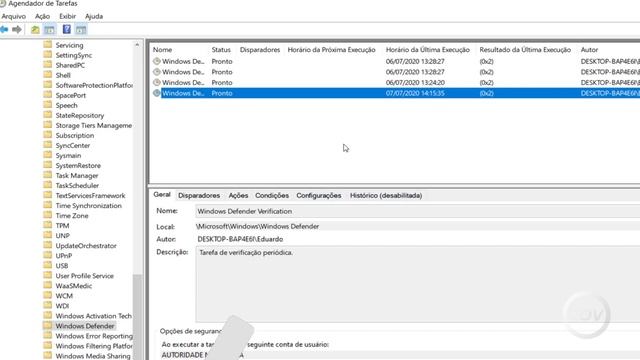Viewport: 640px width, 360px height.
Task: Select the StateRepository folder
Action: (x=80, y=116)
